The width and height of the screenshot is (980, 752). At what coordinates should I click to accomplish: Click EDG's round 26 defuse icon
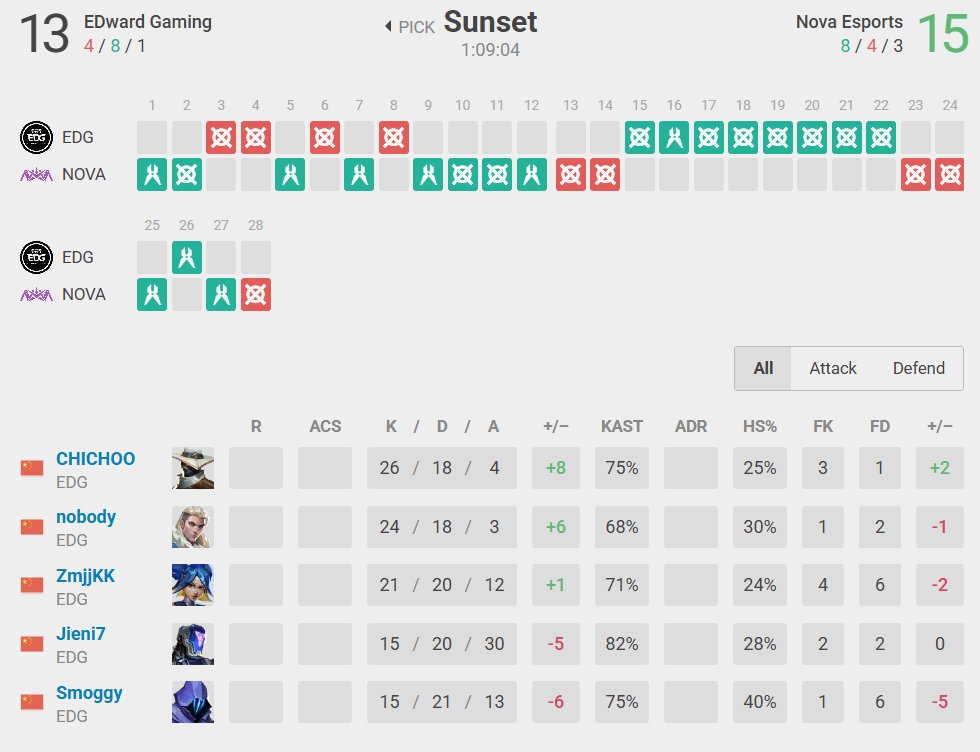coord(186,258)
